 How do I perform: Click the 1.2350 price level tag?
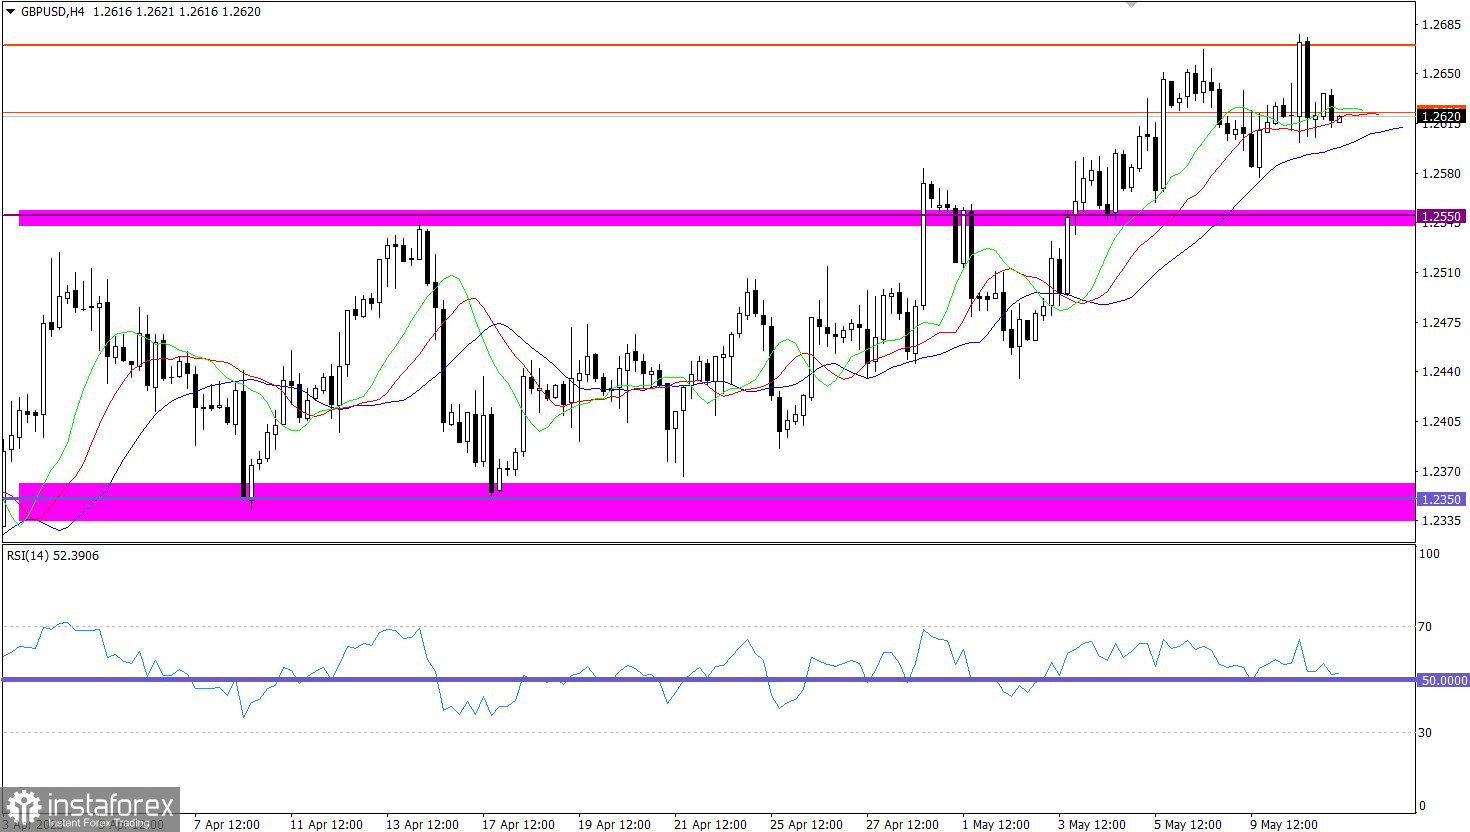tap(1442, 499)
